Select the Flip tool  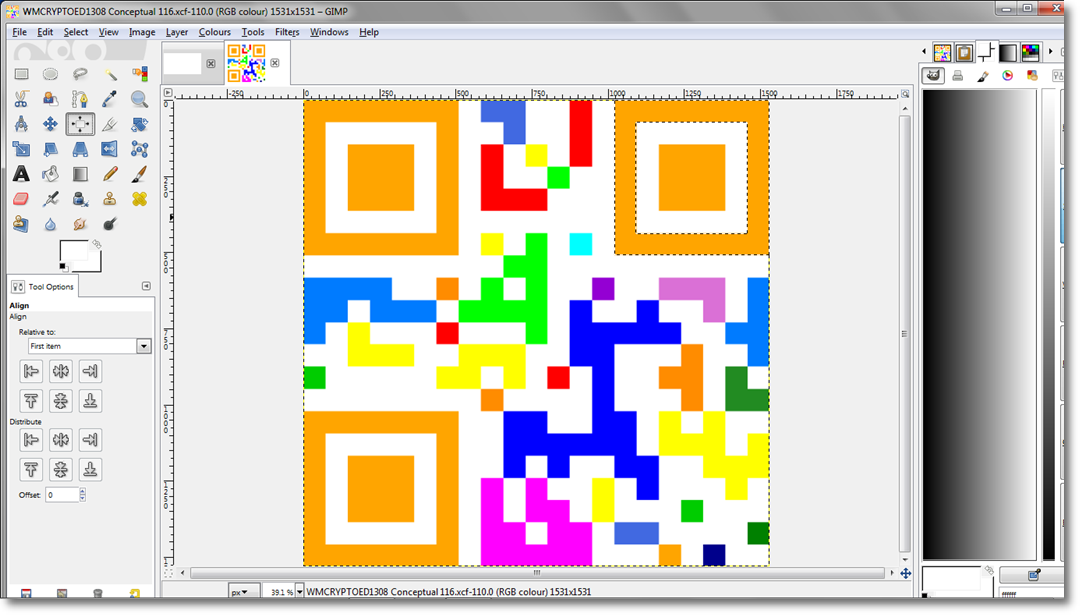click(110, 149)
